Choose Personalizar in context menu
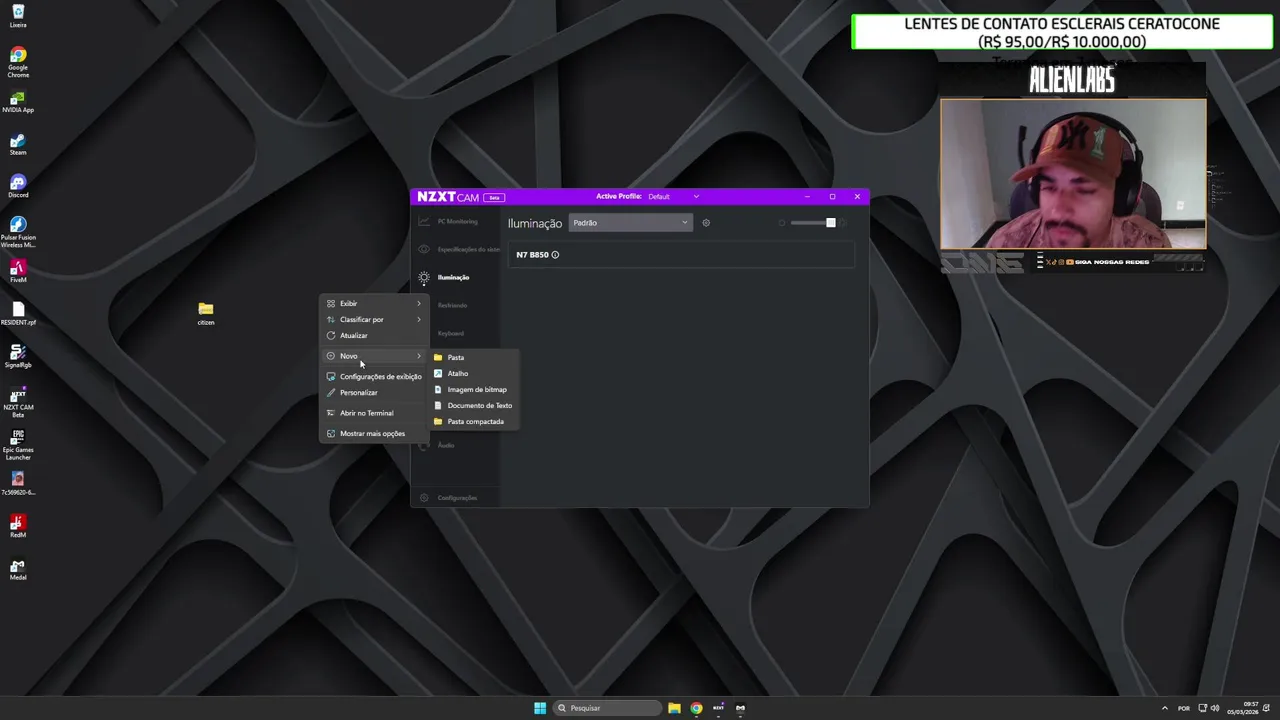 (374, 392)
